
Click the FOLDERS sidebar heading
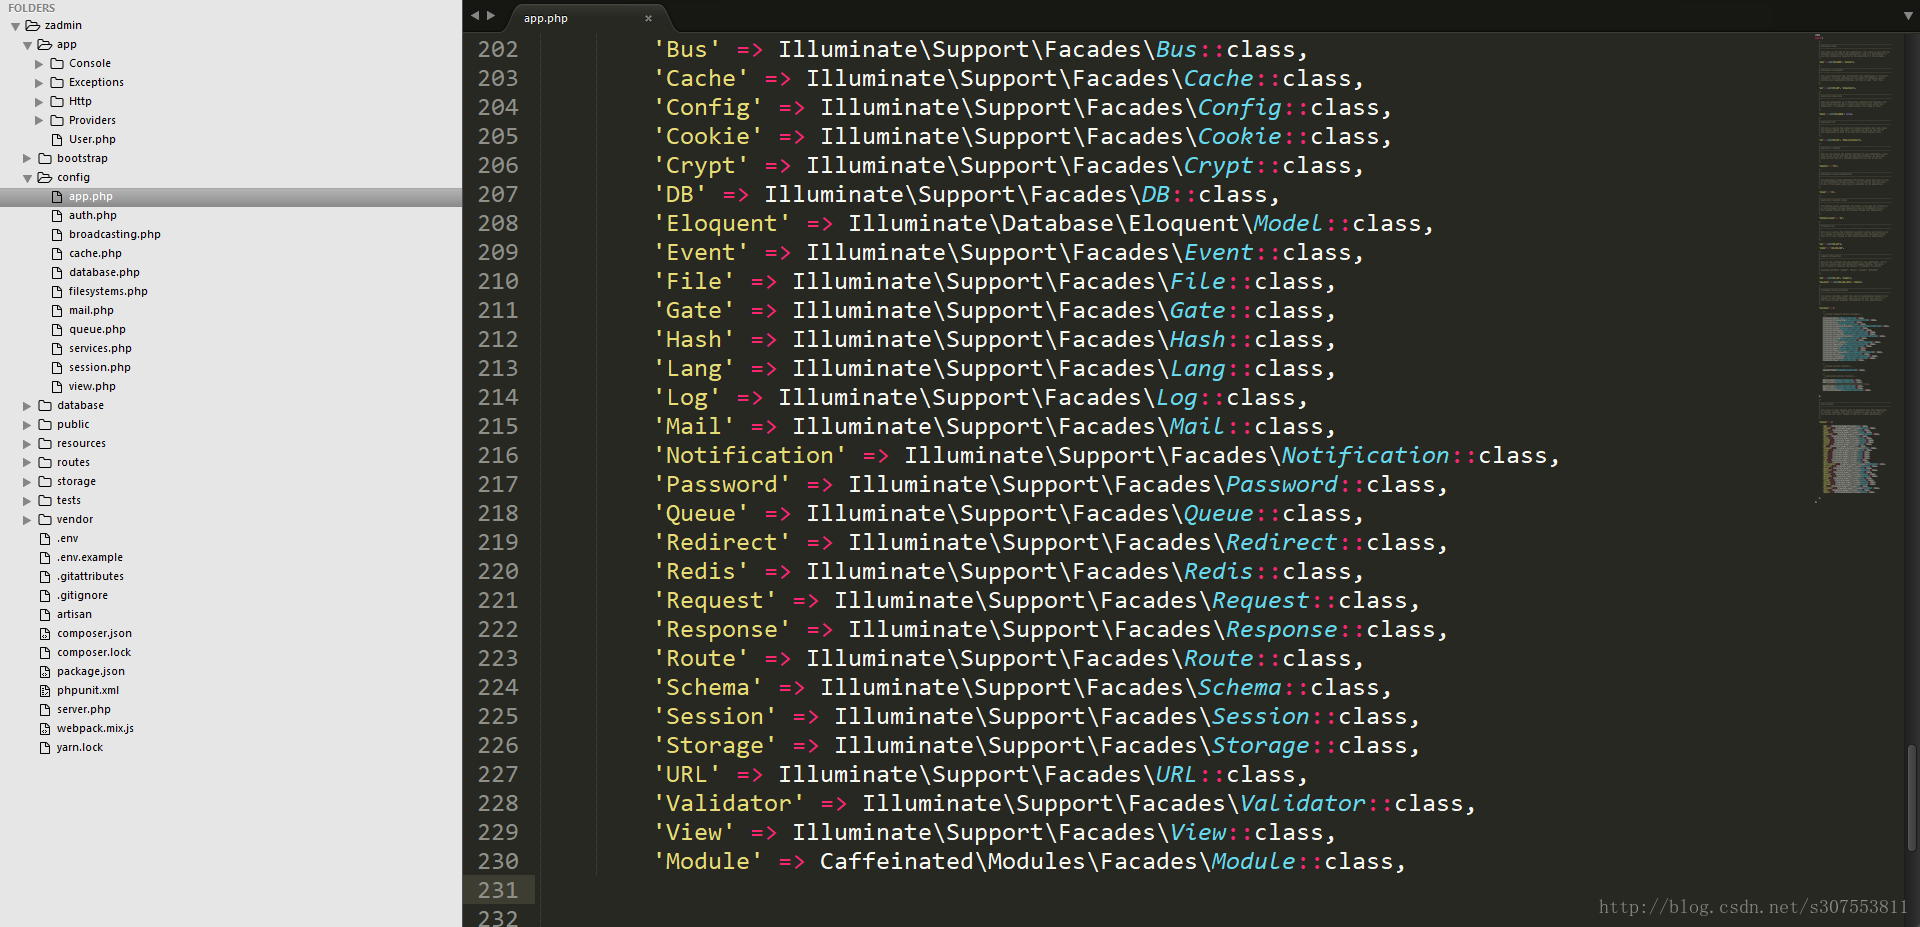point(32,8)
